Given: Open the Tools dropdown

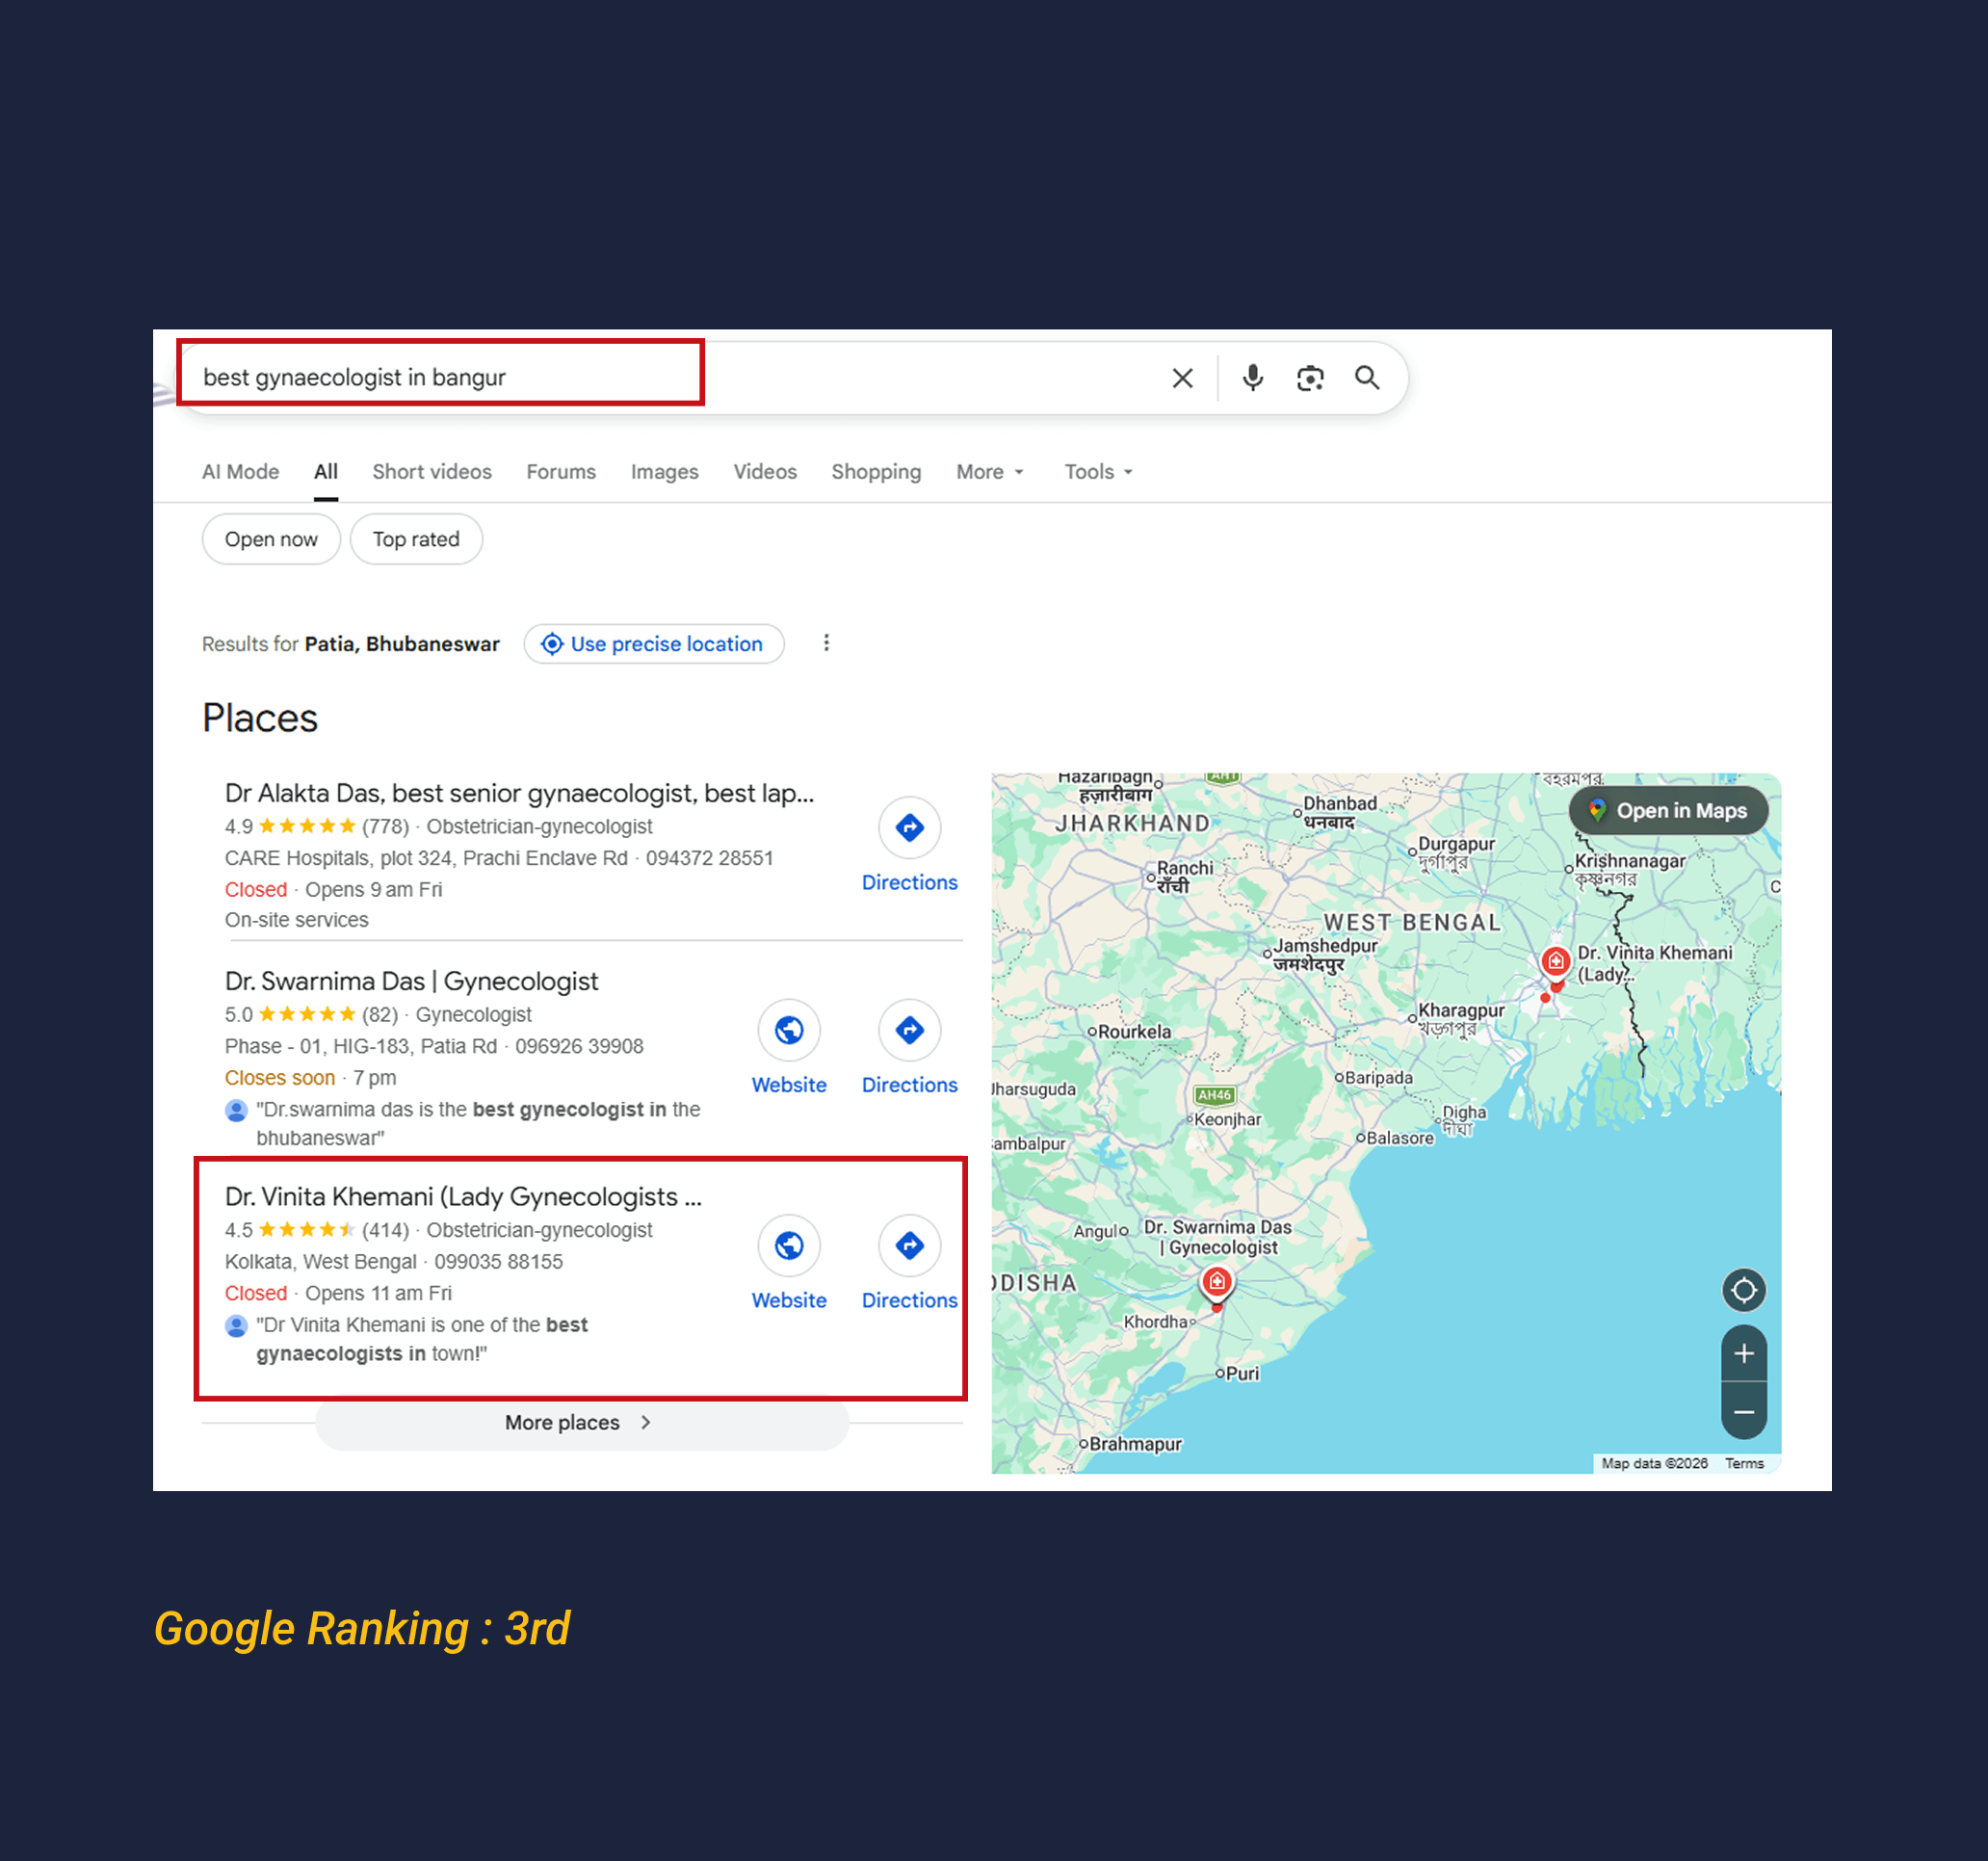Looking at the screenshot, I should (1097, 472).
